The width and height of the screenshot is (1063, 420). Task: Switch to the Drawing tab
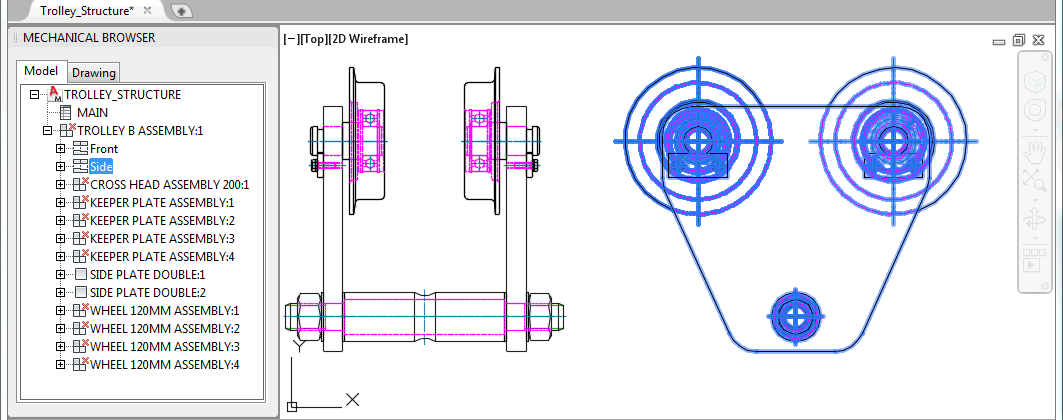94,72
